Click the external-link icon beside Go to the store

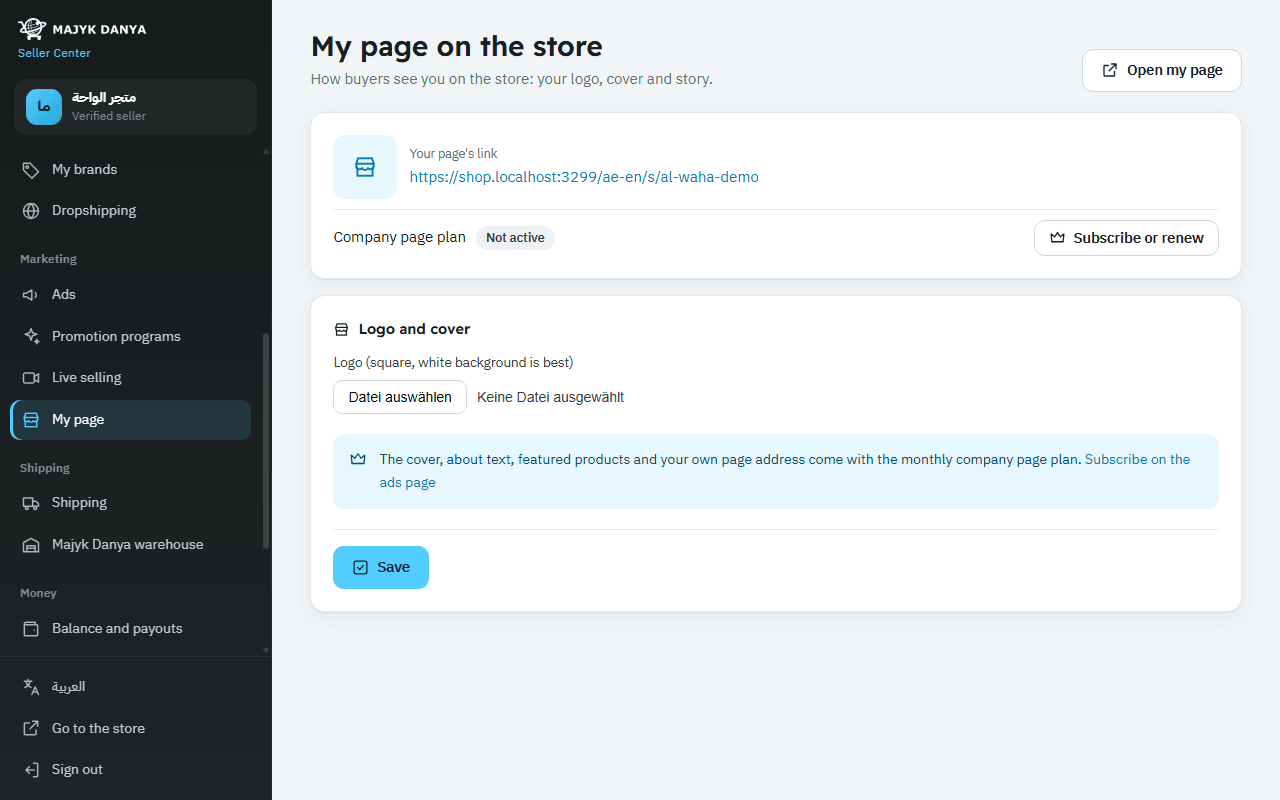point(31,729)
